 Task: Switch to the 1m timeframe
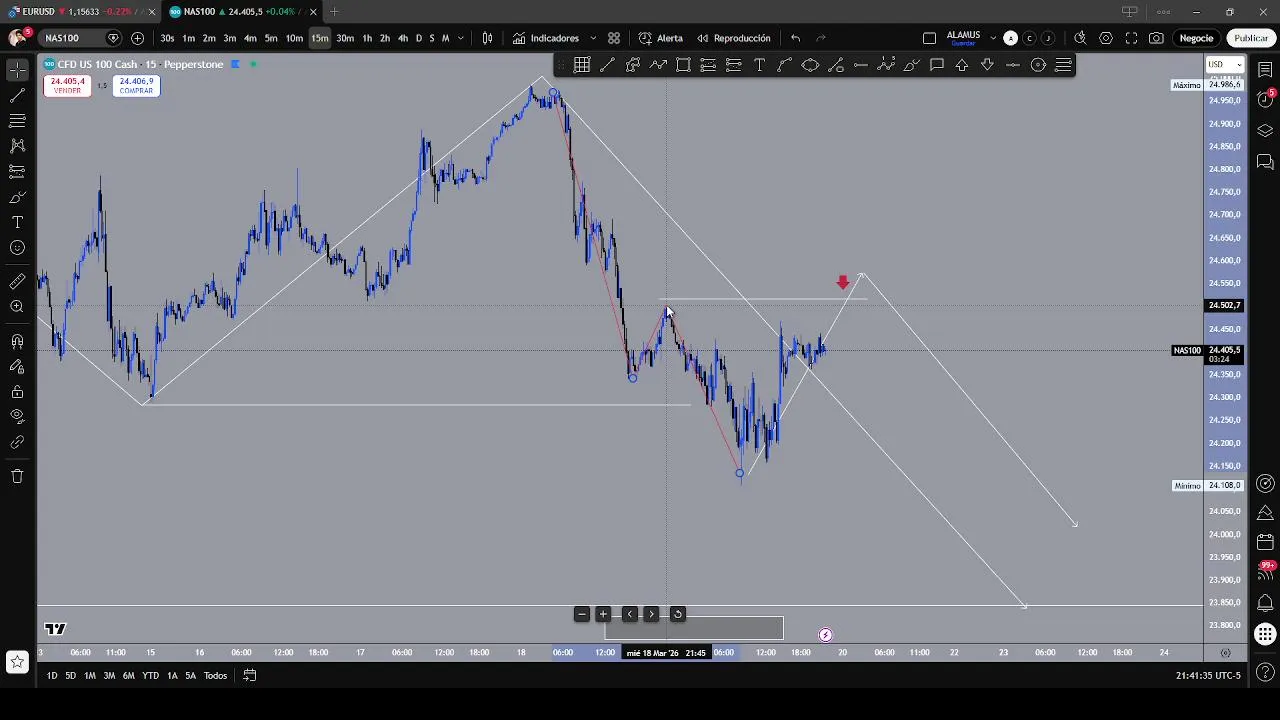[x=188, y=38]
